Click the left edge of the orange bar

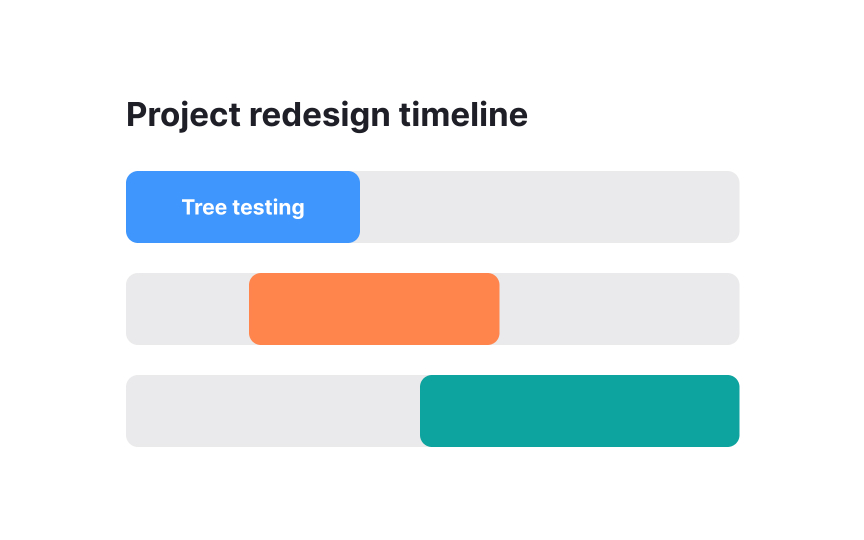pos(253,309)
